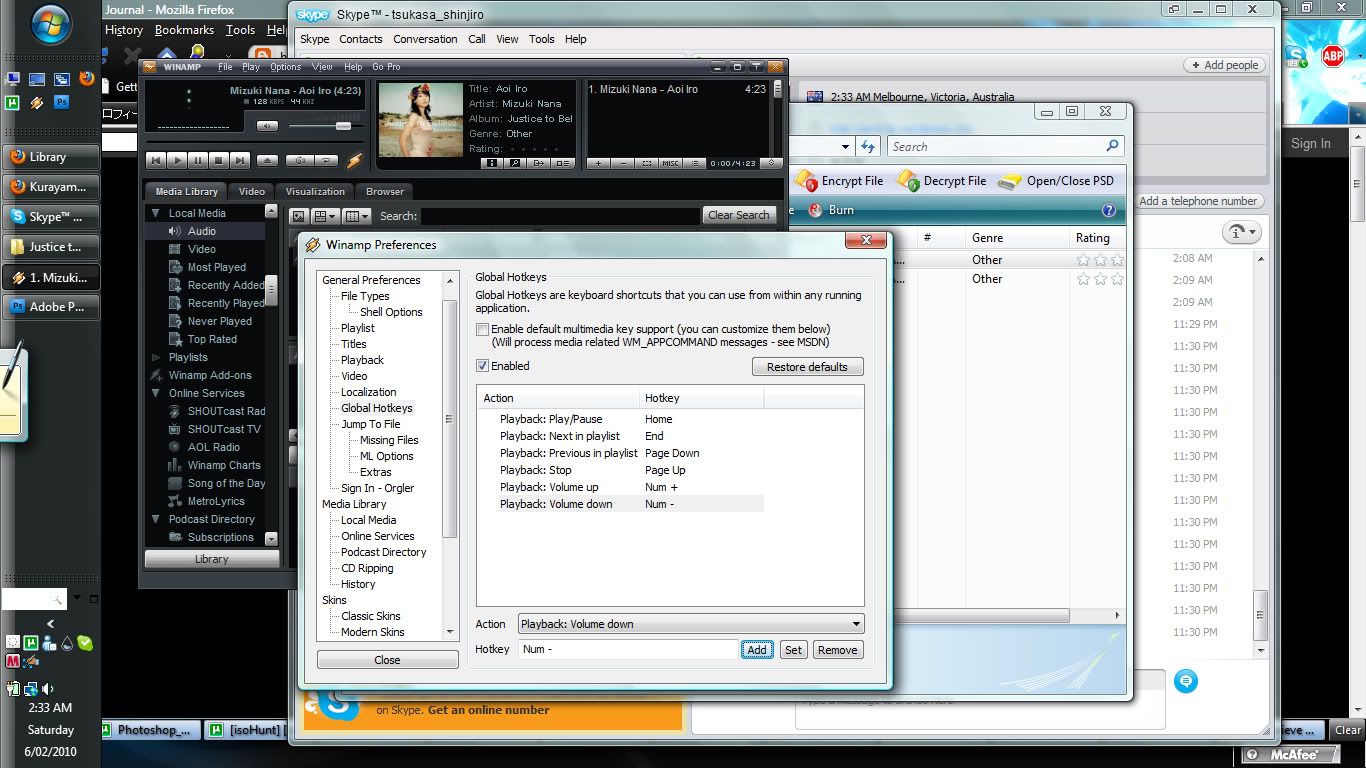
Task: Open the Action dropdown in Preferences
Action: (691, 624)
